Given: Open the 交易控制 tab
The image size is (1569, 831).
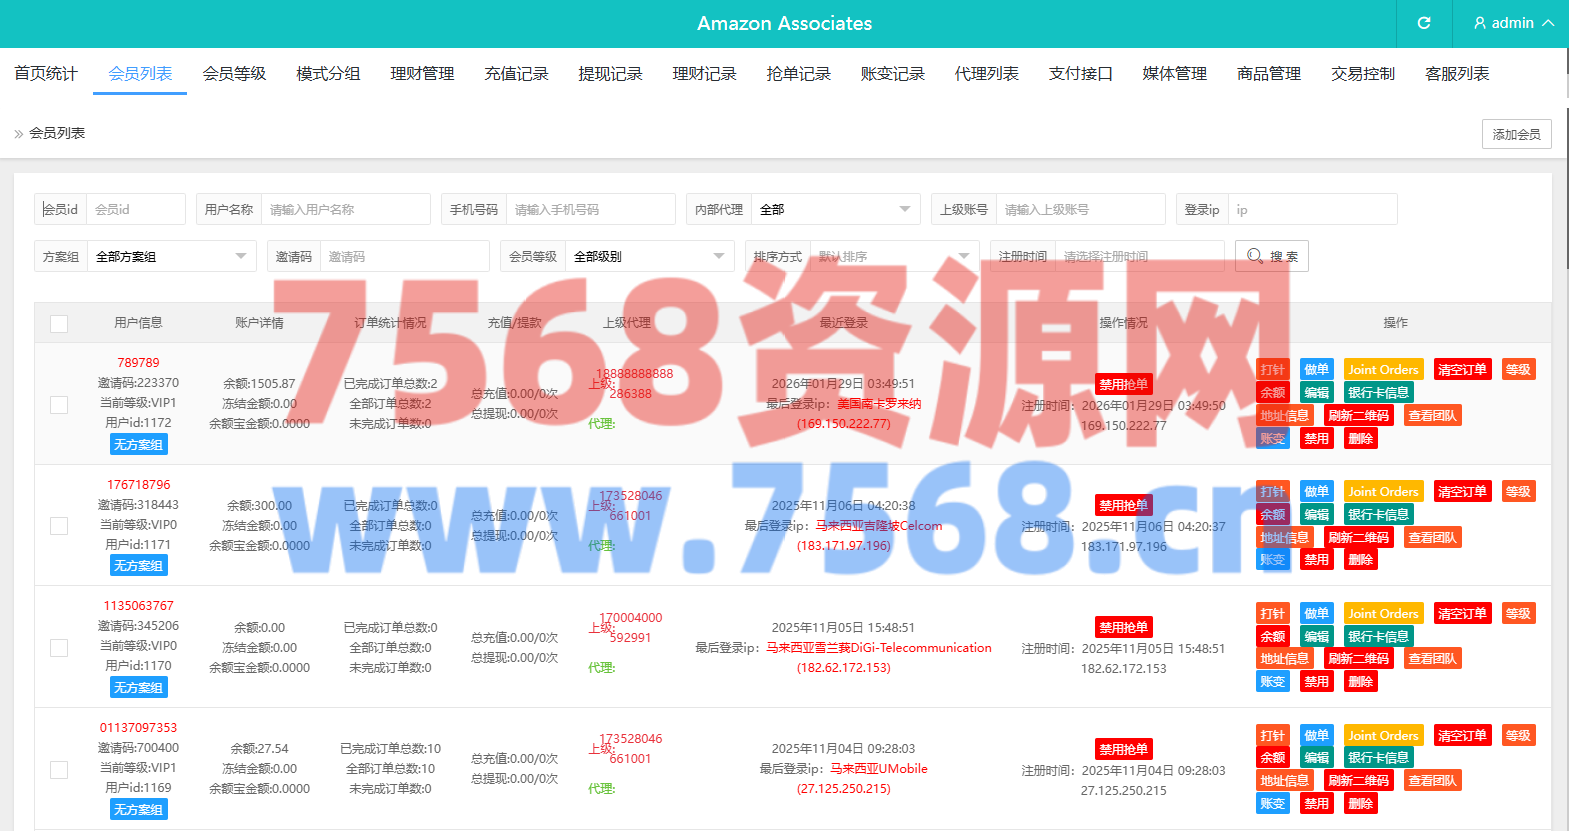Looking at the screenshot, I should coord(1362,74).
